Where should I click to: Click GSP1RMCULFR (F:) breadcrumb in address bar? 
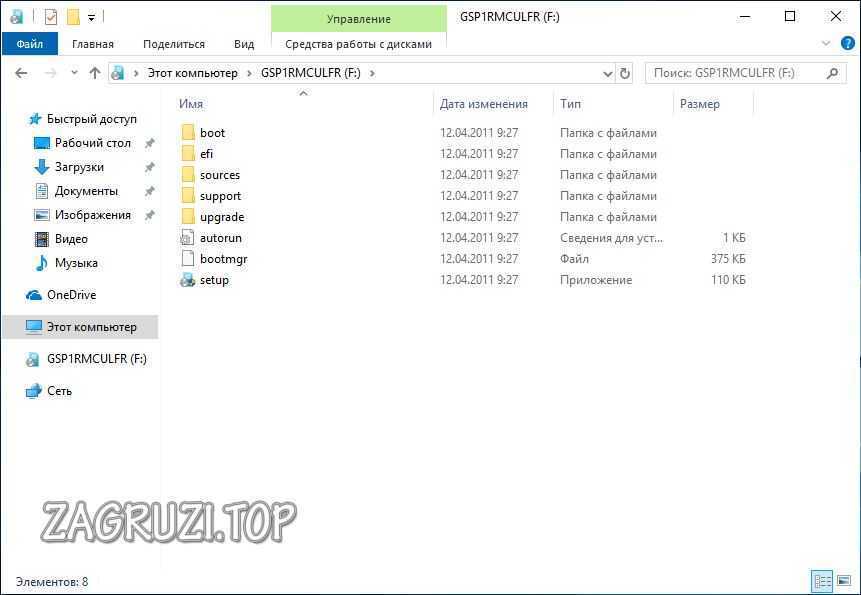pyautogui.click(x=311, y=73)
